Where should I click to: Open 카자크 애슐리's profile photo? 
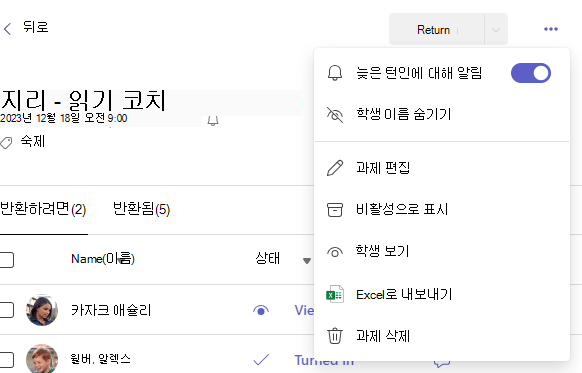42,310
